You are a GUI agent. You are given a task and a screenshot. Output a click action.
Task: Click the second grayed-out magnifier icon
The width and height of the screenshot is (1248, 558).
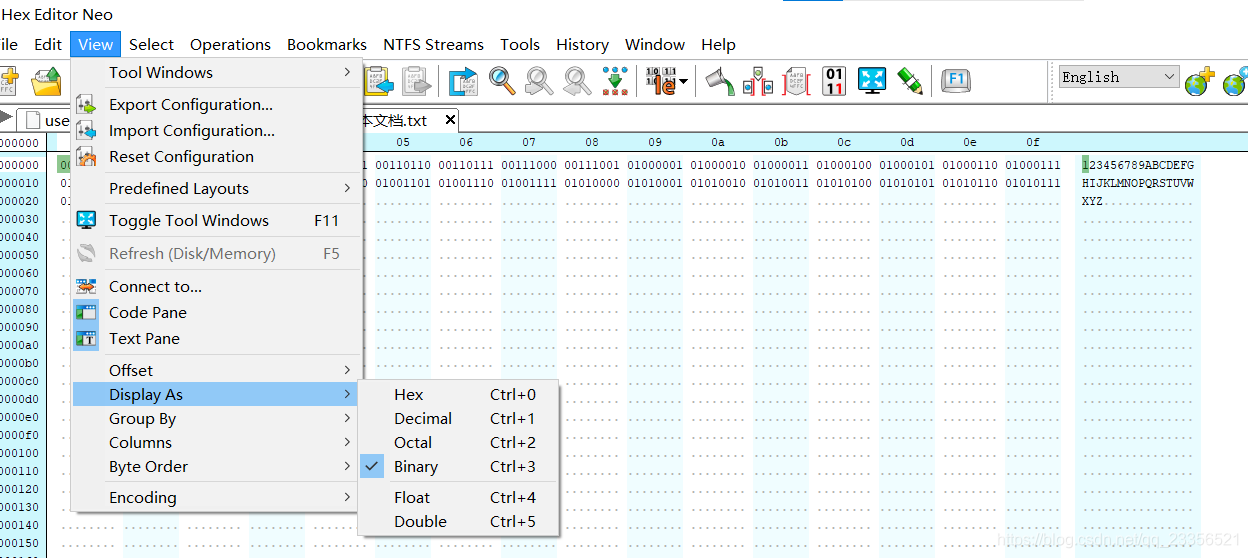[x=577, y=80]
